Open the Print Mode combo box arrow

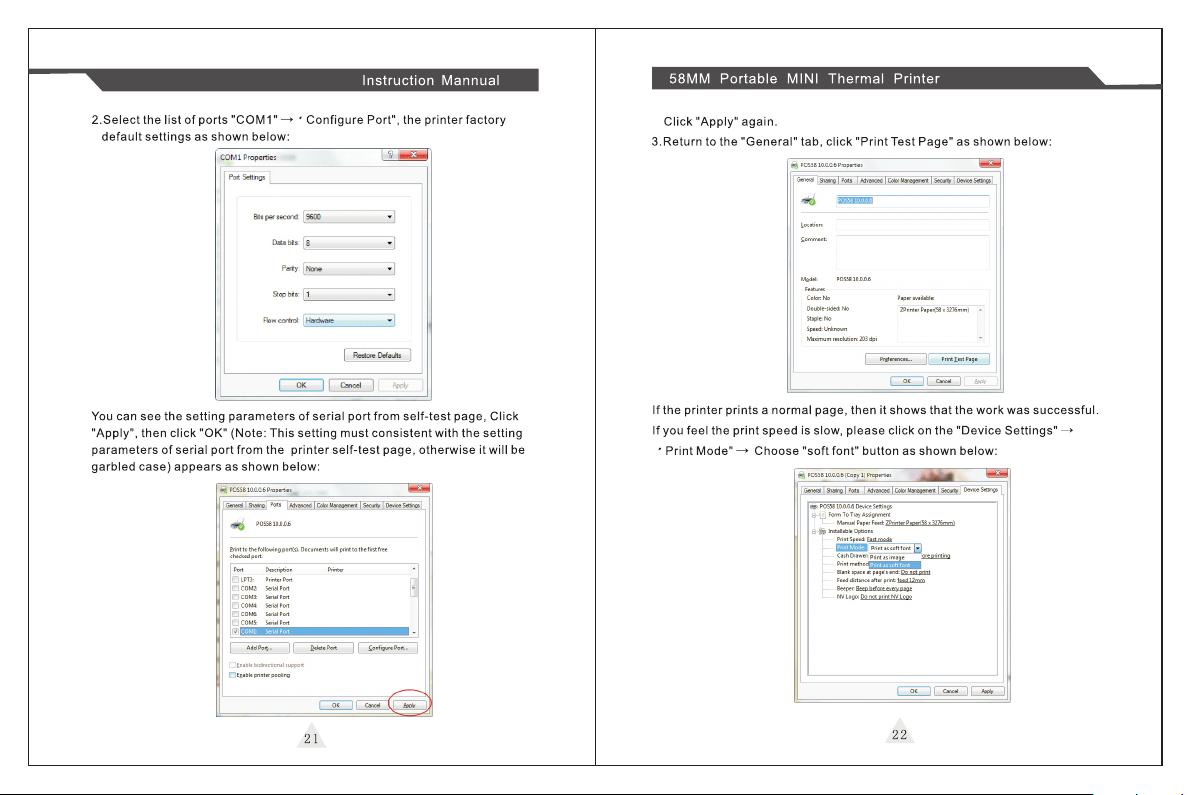918,548
